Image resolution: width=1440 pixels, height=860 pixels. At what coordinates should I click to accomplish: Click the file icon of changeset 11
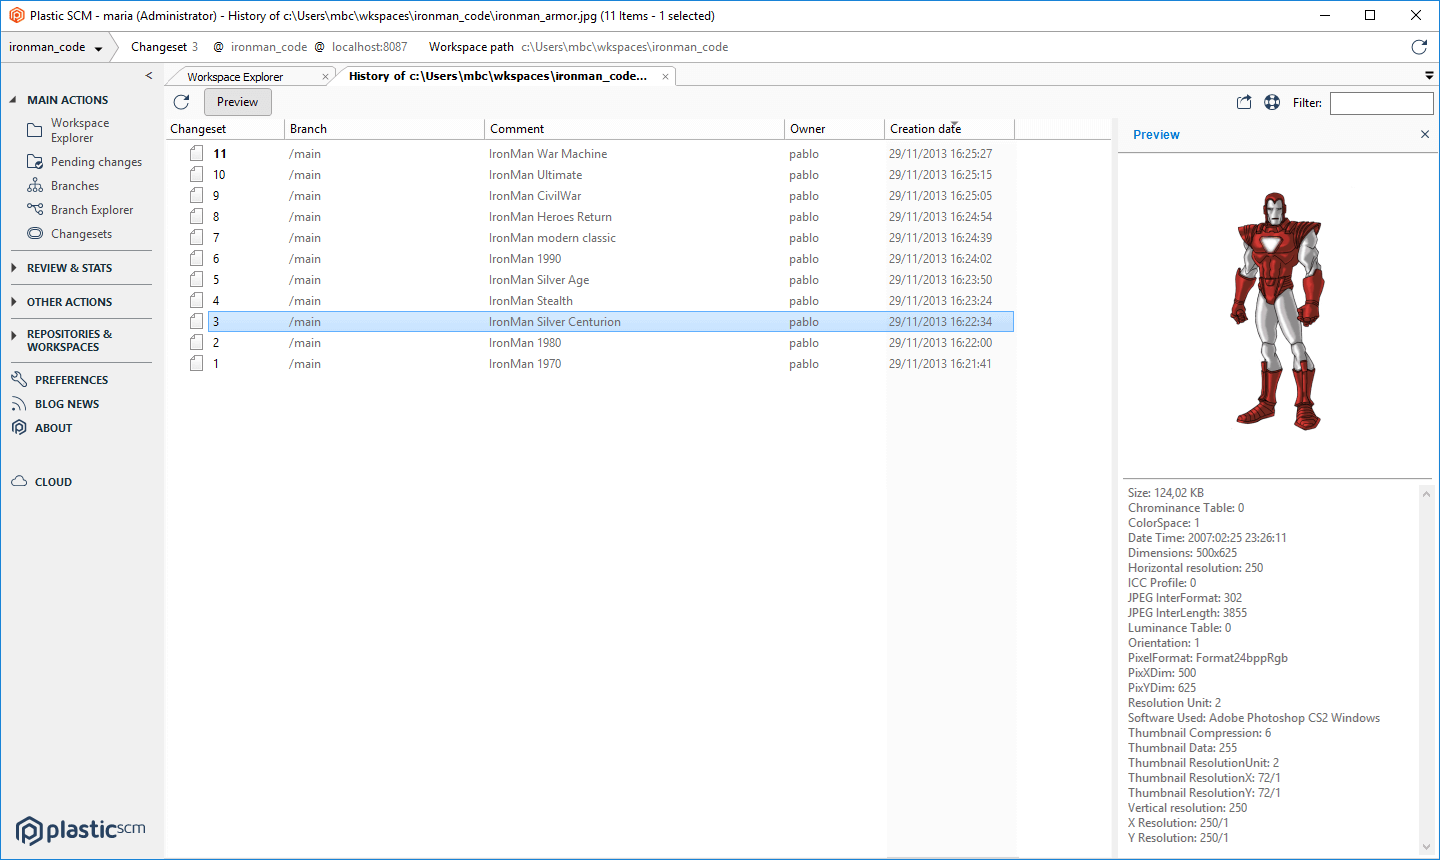197,154
